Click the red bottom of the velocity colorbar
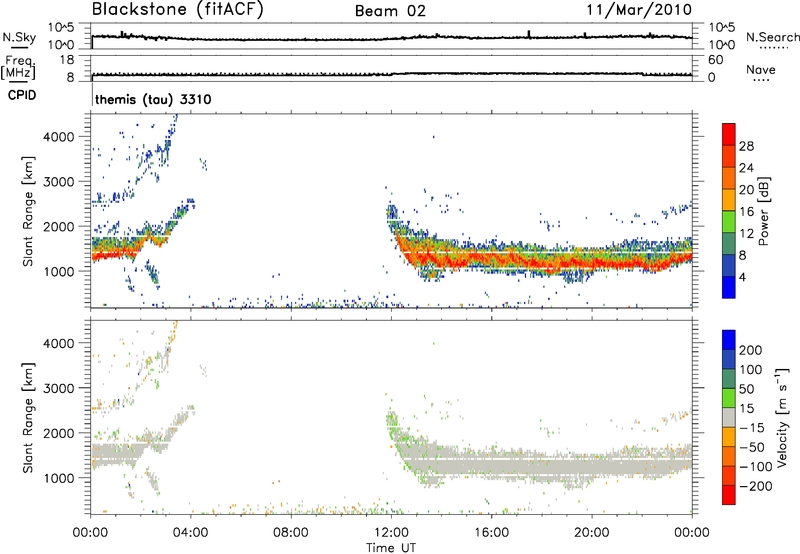Image resolution: width=800 pixels, height=554 pixels. [x=729, y=495]
